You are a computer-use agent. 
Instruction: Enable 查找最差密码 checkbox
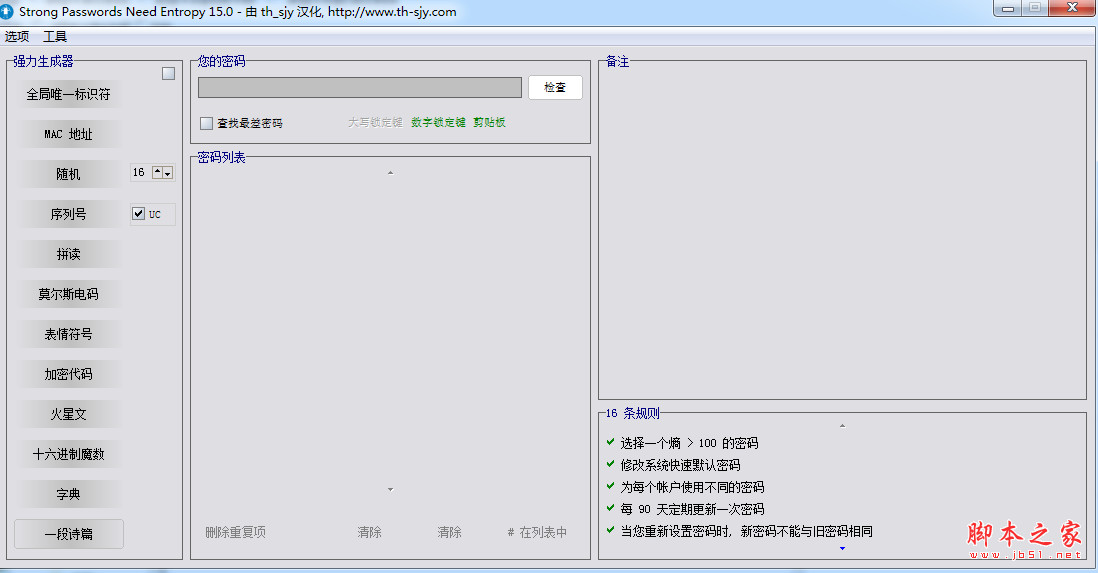[207, 123]
